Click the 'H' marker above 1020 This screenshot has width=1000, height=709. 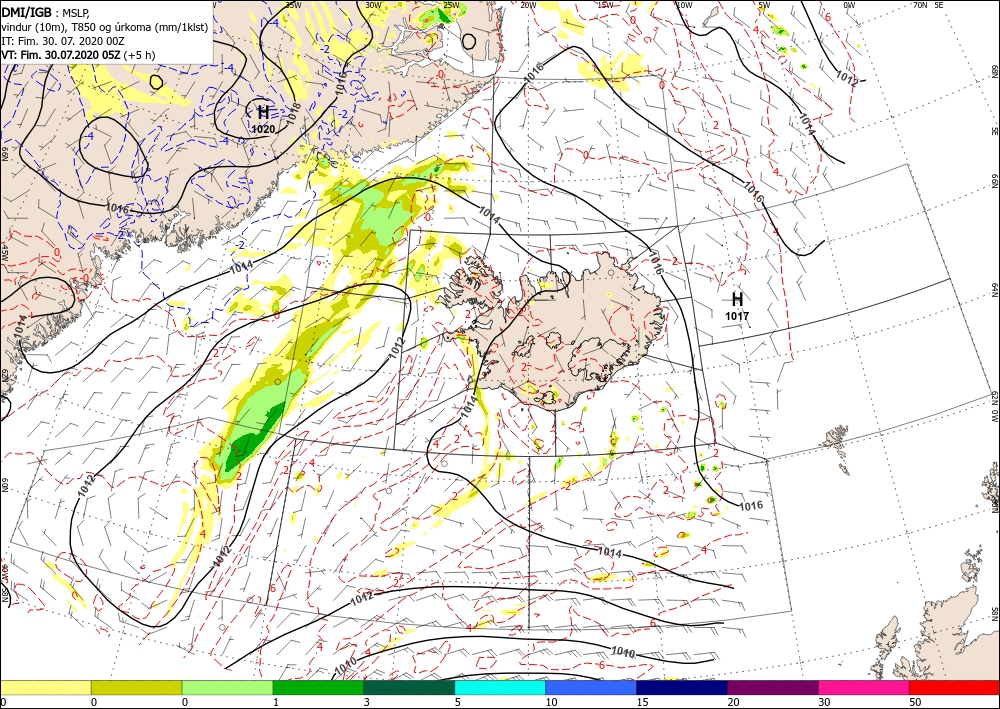coord(263,113)
